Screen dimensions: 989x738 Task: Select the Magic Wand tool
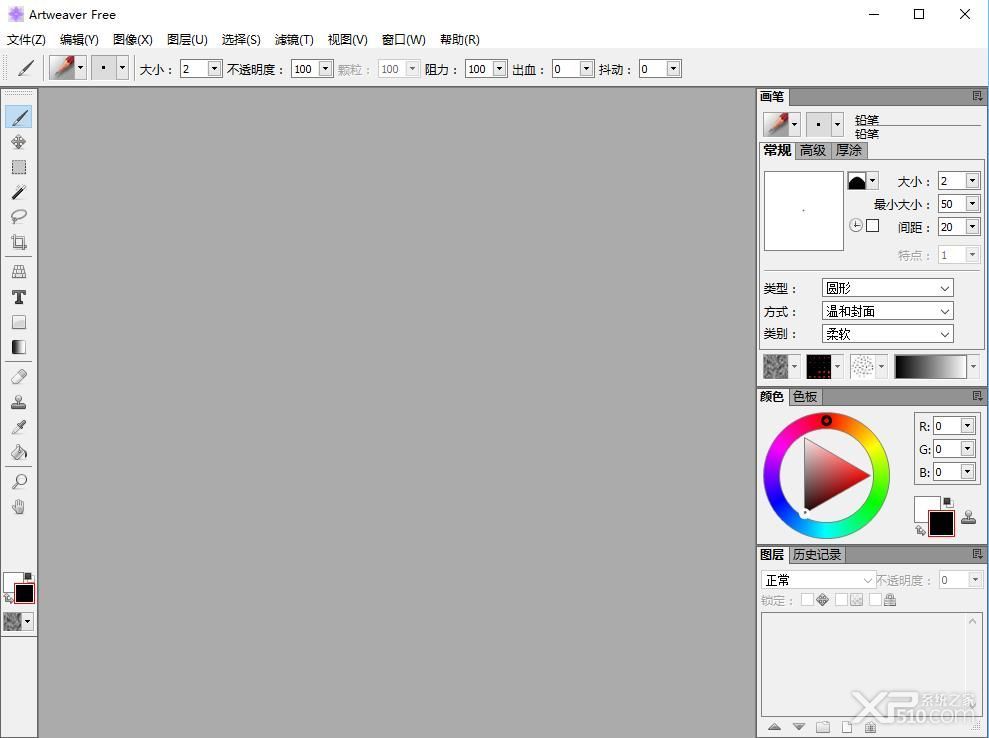click(x=19, y=192)
